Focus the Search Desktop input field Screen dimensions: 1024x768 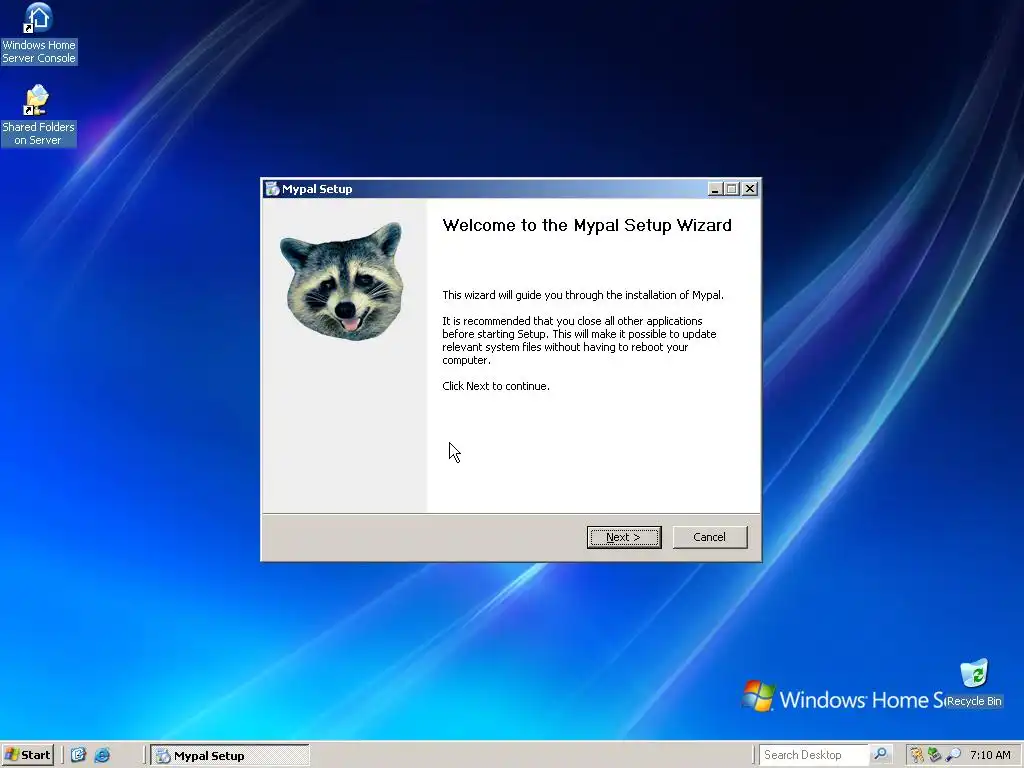point(814,755)
